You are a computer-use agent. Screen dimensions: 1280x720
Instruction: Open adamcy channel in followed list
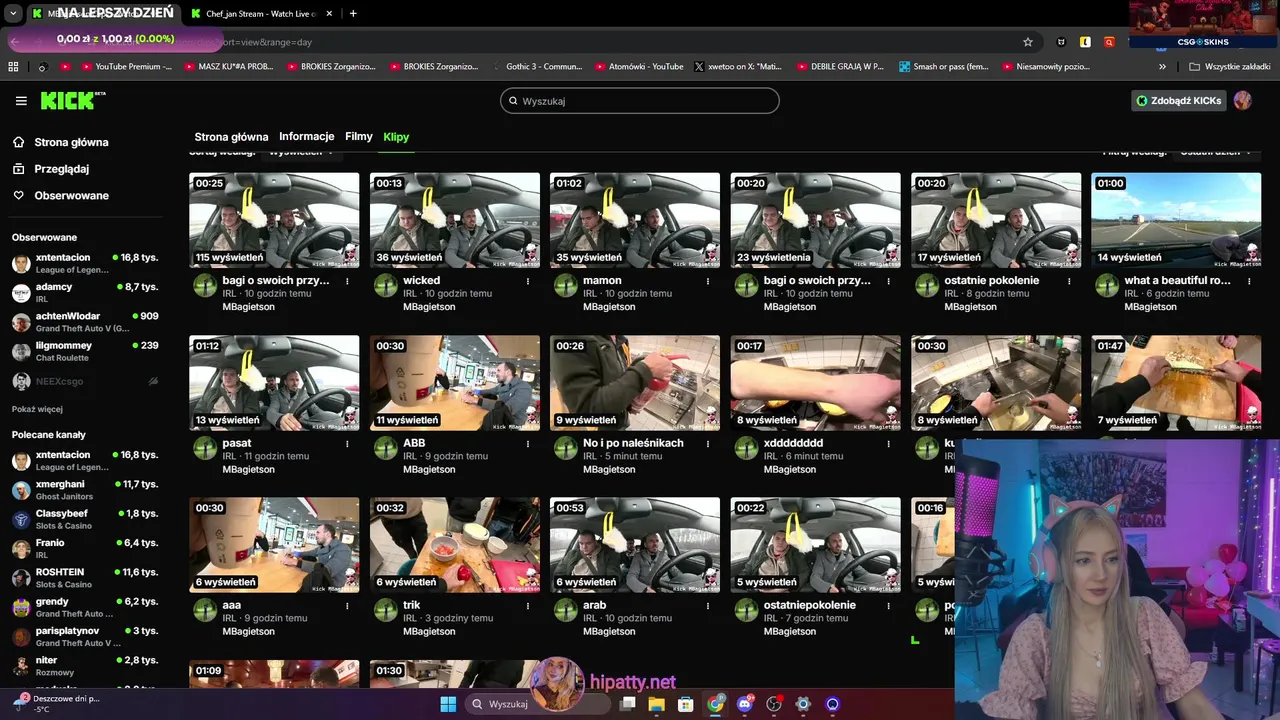(x=85, y=292)
